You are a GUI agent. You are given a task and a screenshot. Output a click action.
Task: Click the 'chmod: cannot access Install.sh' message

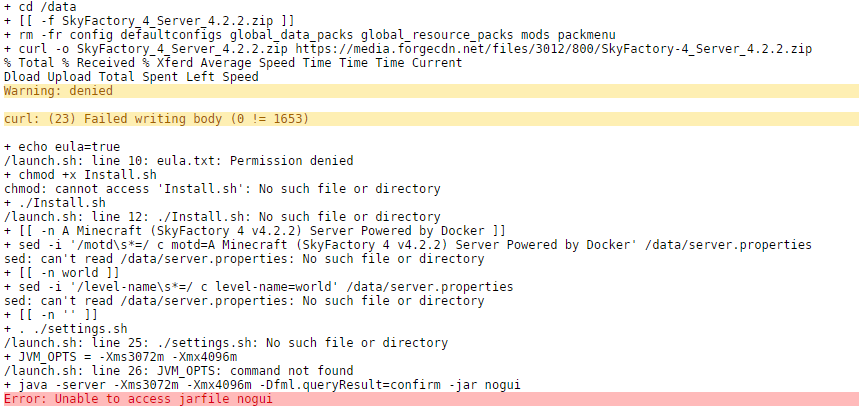click(222, 189)
